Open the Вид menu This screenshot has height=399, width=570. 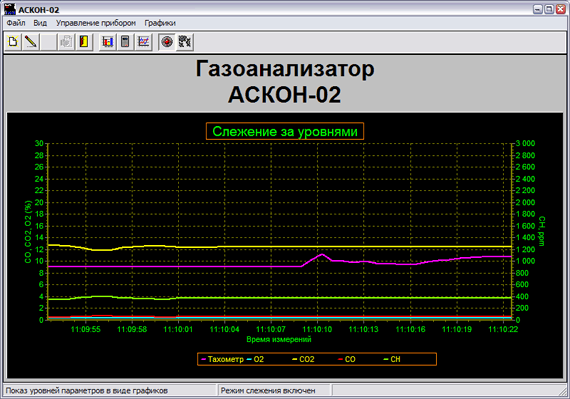pos(40,23)
